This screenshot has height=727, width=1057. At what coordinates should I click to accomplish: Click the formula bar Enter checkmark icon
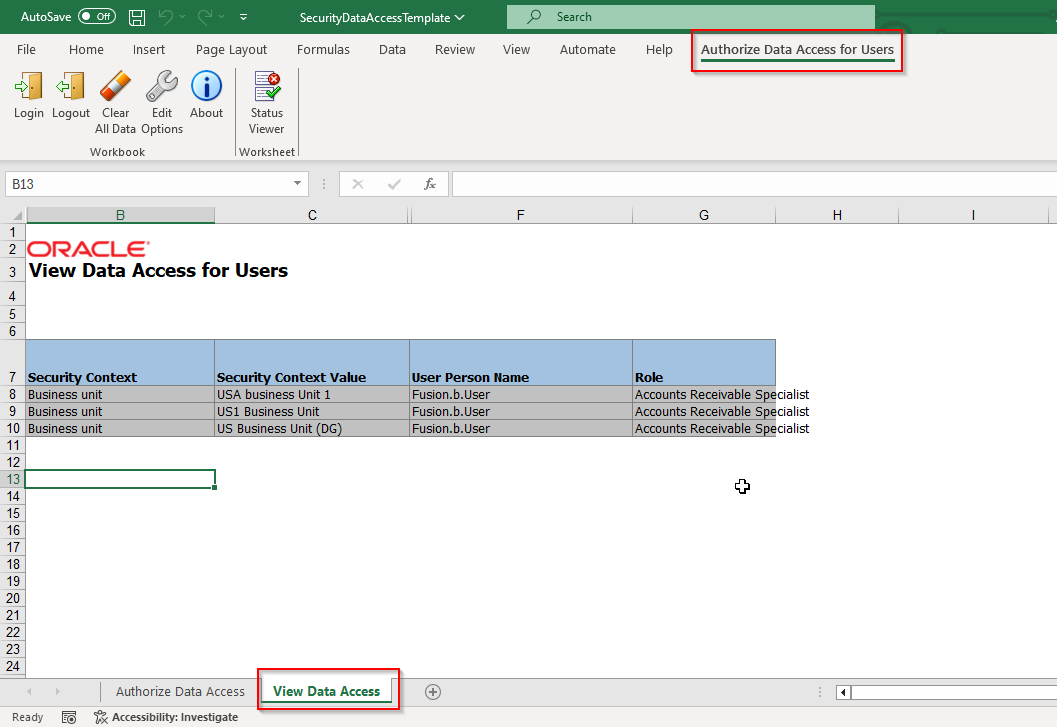point(394,184)
